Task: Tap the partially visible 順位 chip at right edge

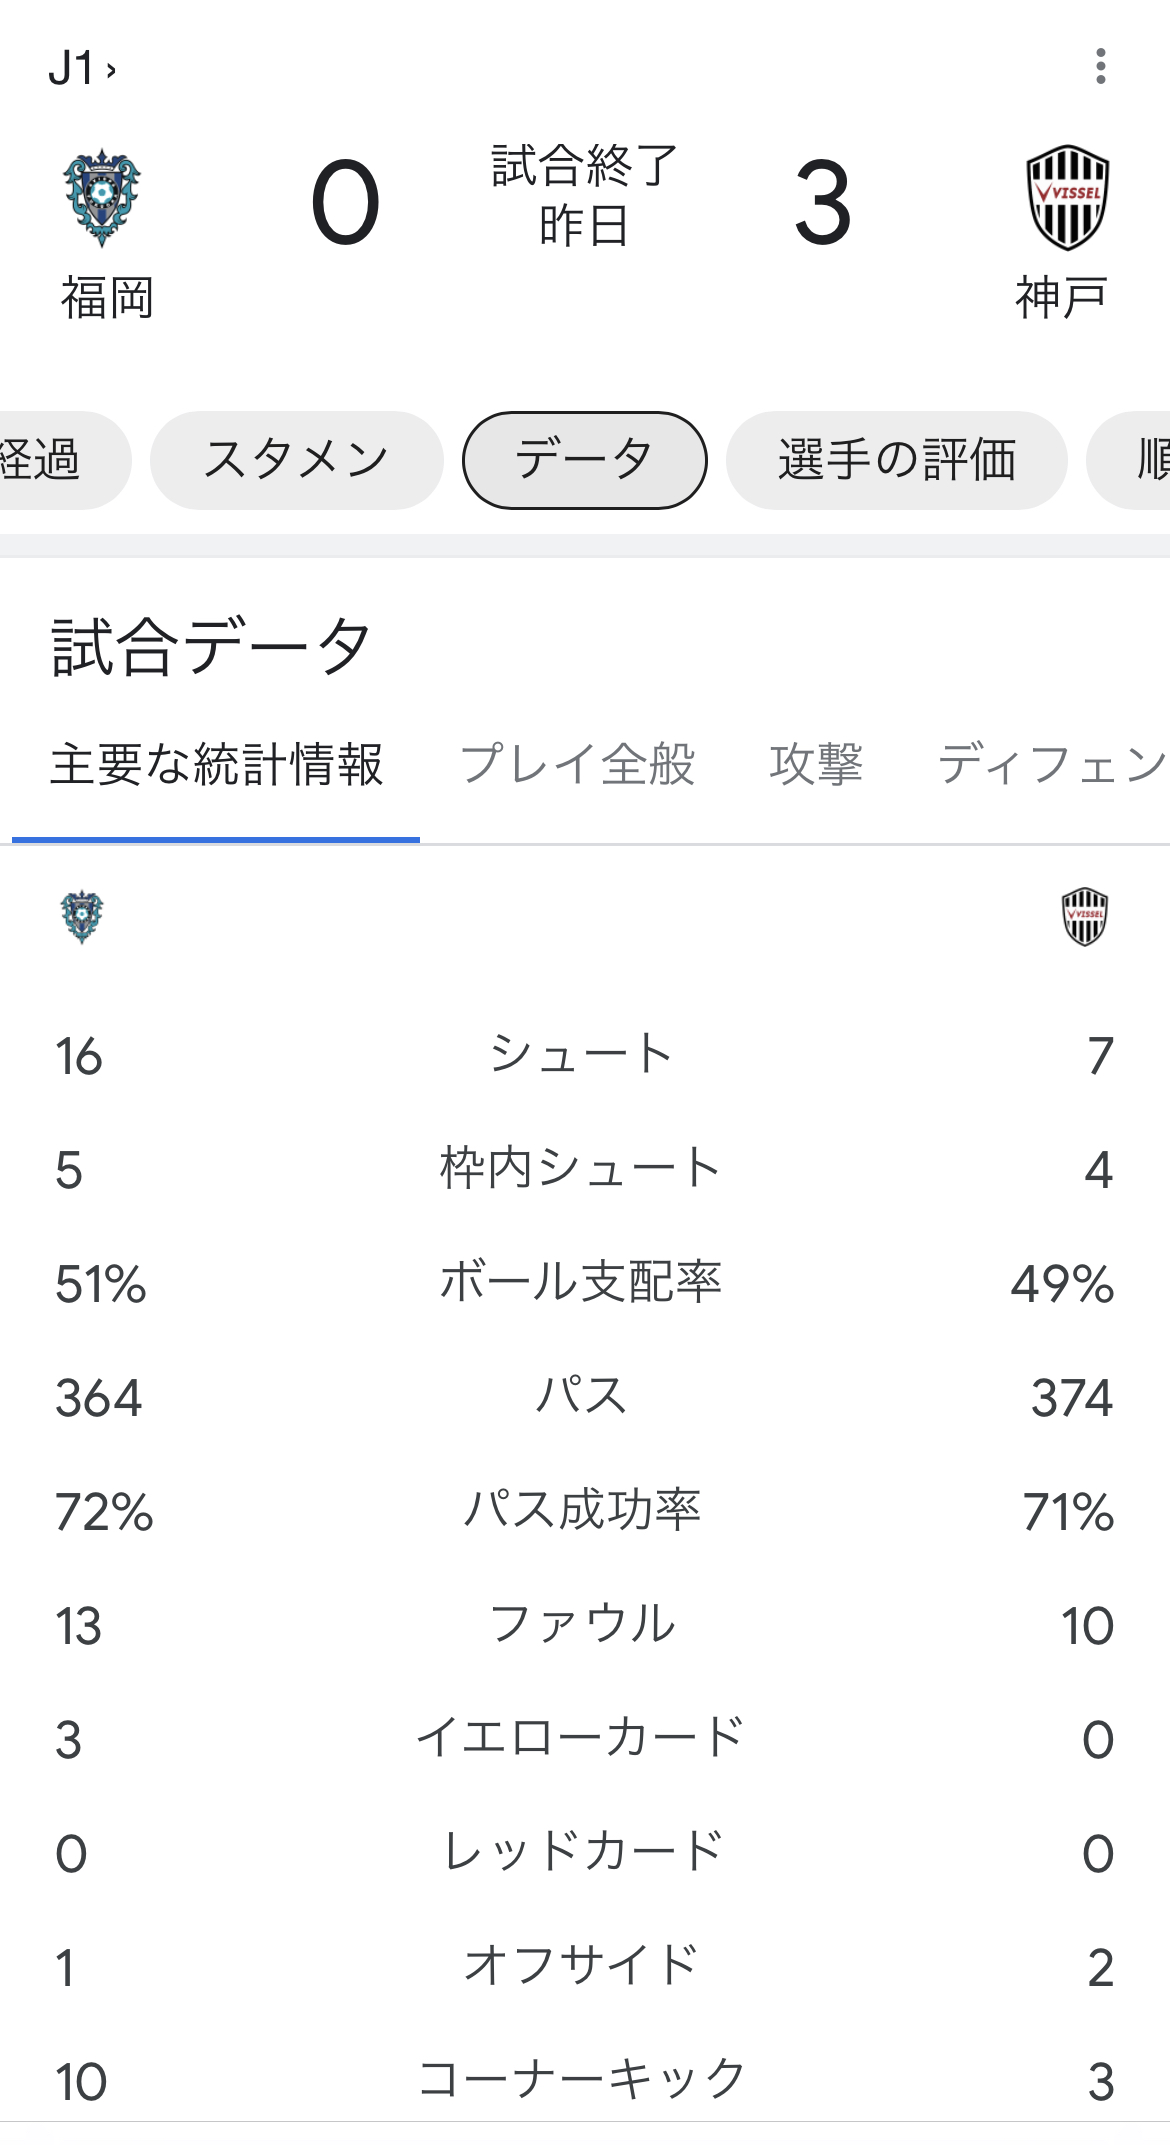Action: click(x=1140, y=460)
